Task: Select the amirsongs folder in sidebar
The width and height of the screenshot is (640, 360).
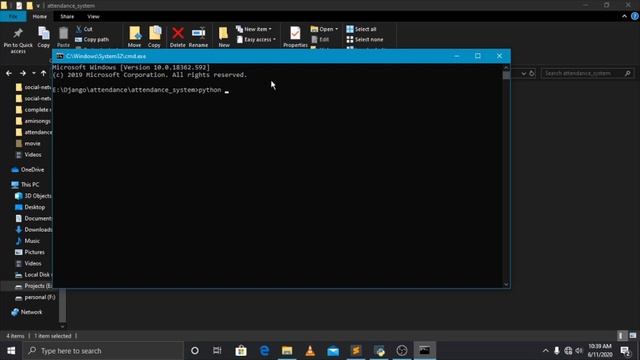Action: pos(33,121)
